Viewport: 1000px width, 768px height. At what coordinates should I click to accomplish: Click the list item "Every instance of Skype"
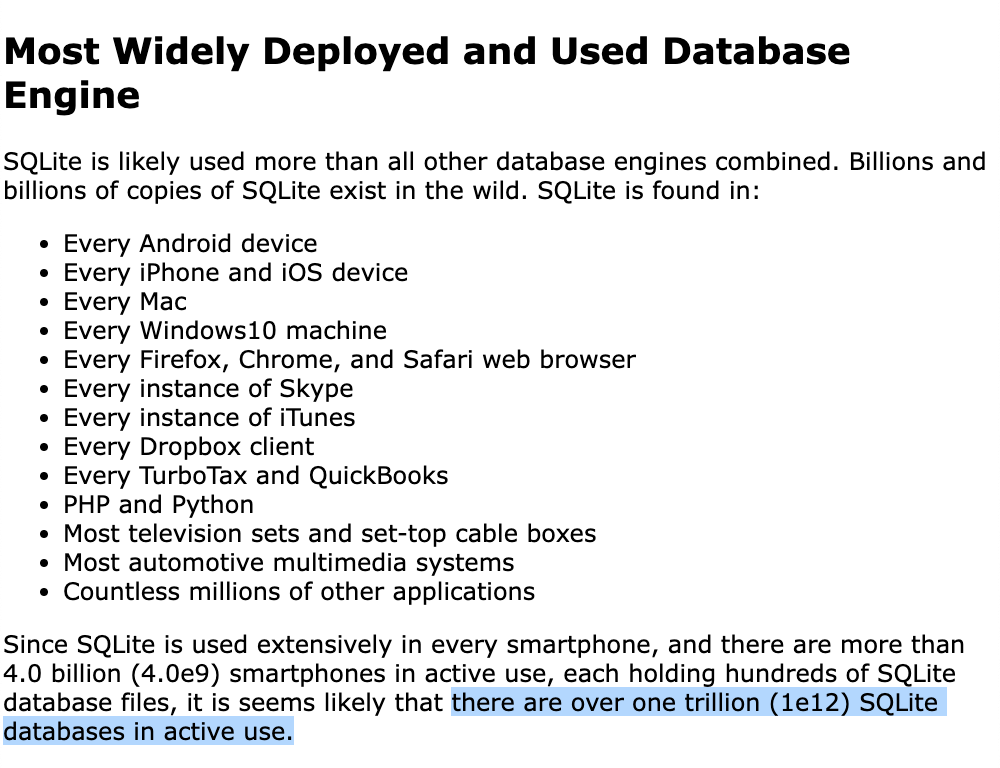(x=208, y=389)
